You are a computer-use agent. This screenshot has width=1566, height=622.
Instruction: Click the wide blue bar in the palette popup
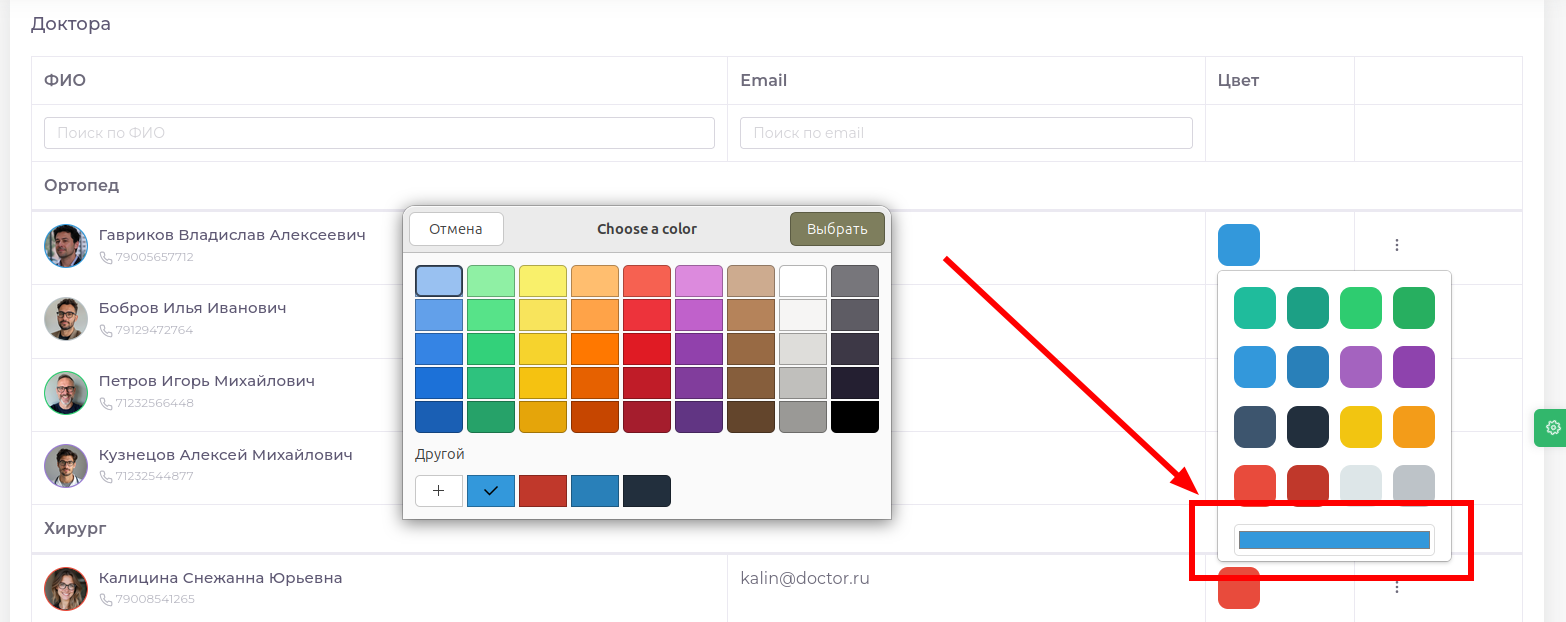[1333, 539]
